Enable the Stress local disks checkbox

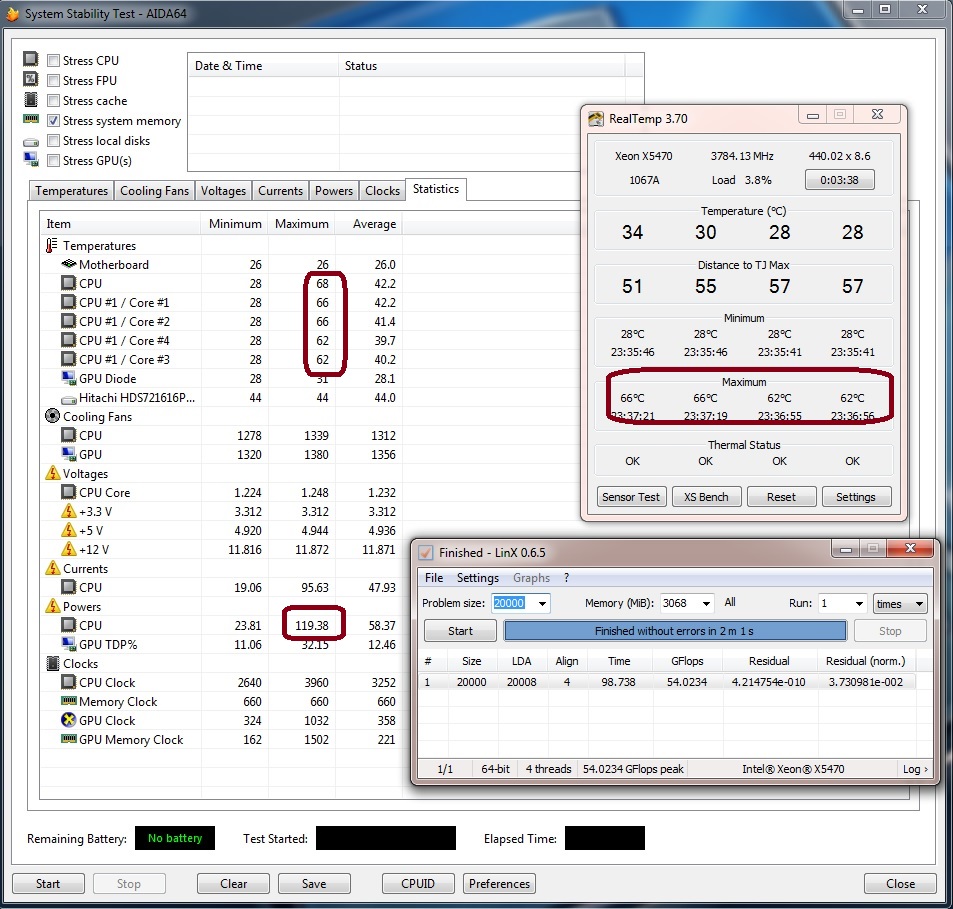click(x=53, y=140)
